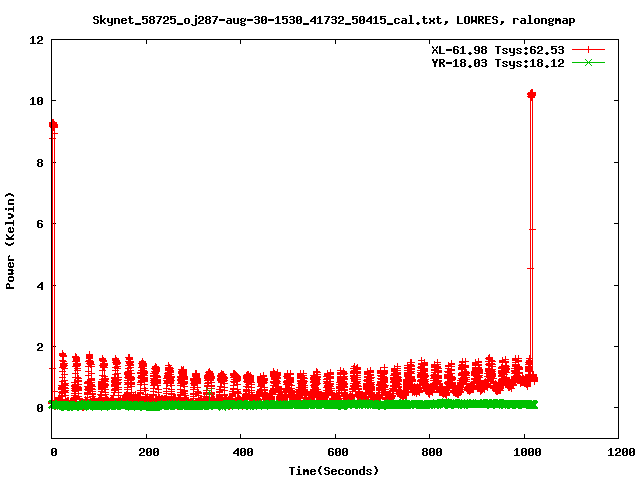The image size is (640, 480).
Task: Click x-axis tick label 200
Action: [x=148, y=452]
